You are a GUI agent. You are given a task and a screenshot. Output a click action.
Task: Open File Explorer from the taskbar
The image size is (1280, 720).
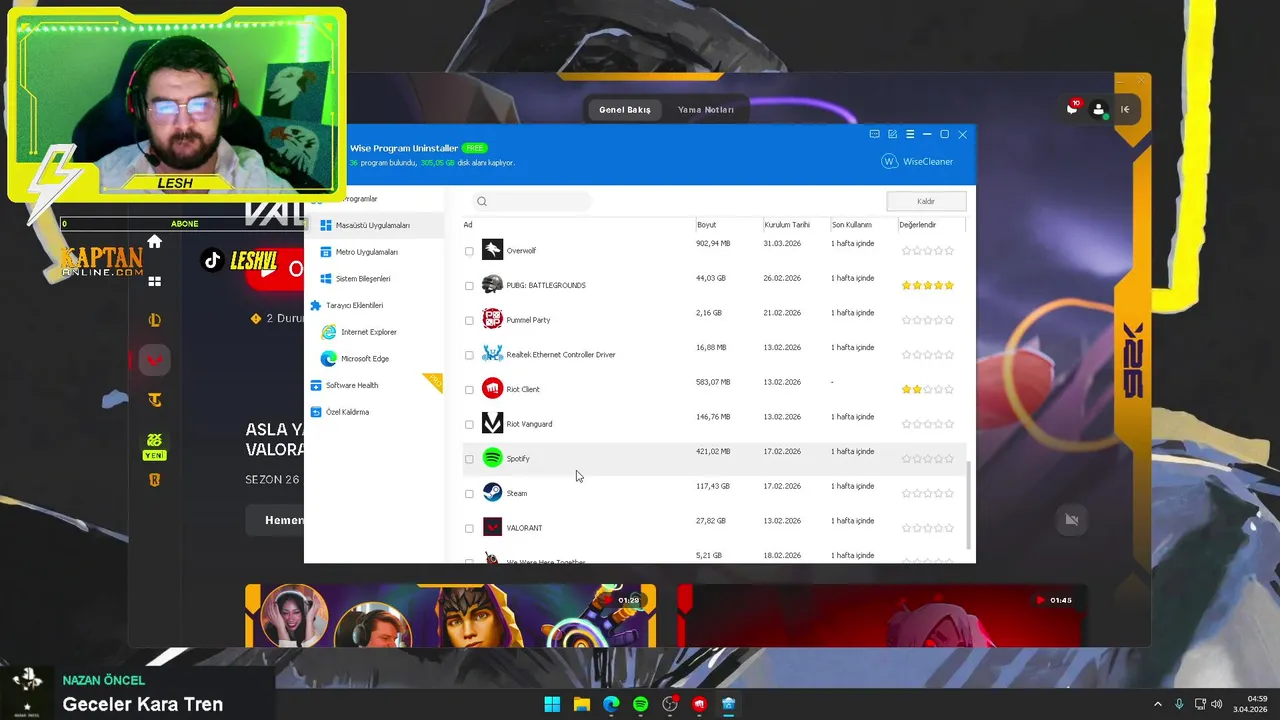(581, 704)
